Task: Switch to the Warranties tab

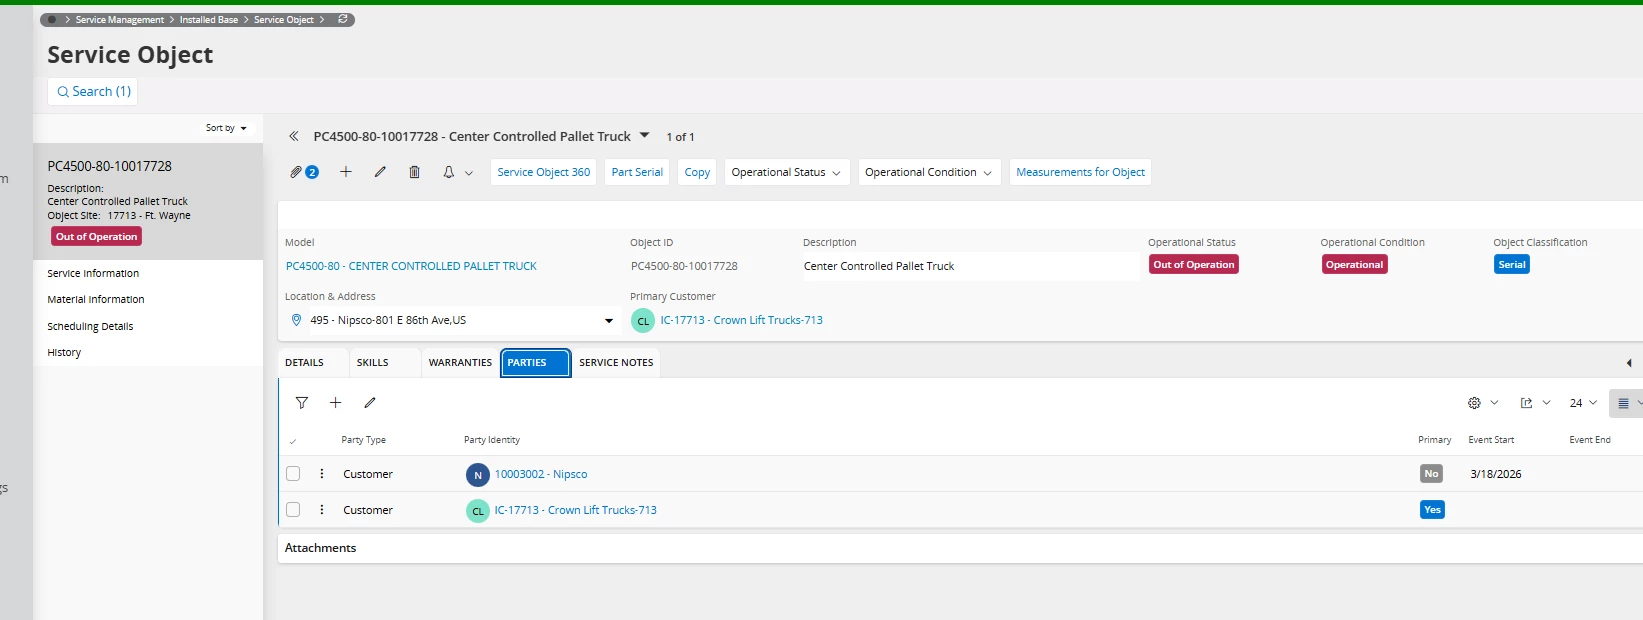Action: [460, 363]
